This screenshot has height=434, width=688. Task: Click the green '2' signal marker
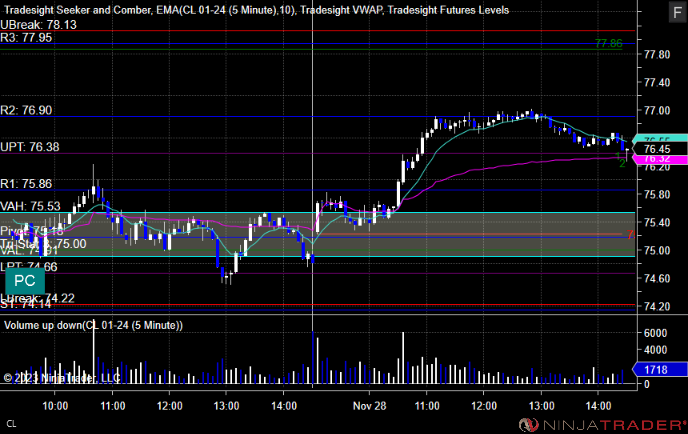[622, 164]
